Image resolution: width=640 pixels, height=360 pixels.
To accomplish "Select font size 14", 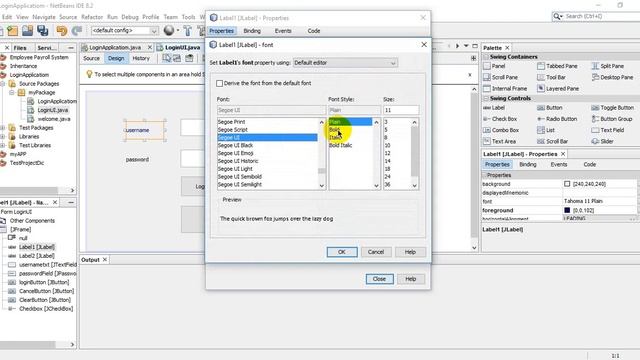I will 387,161.
